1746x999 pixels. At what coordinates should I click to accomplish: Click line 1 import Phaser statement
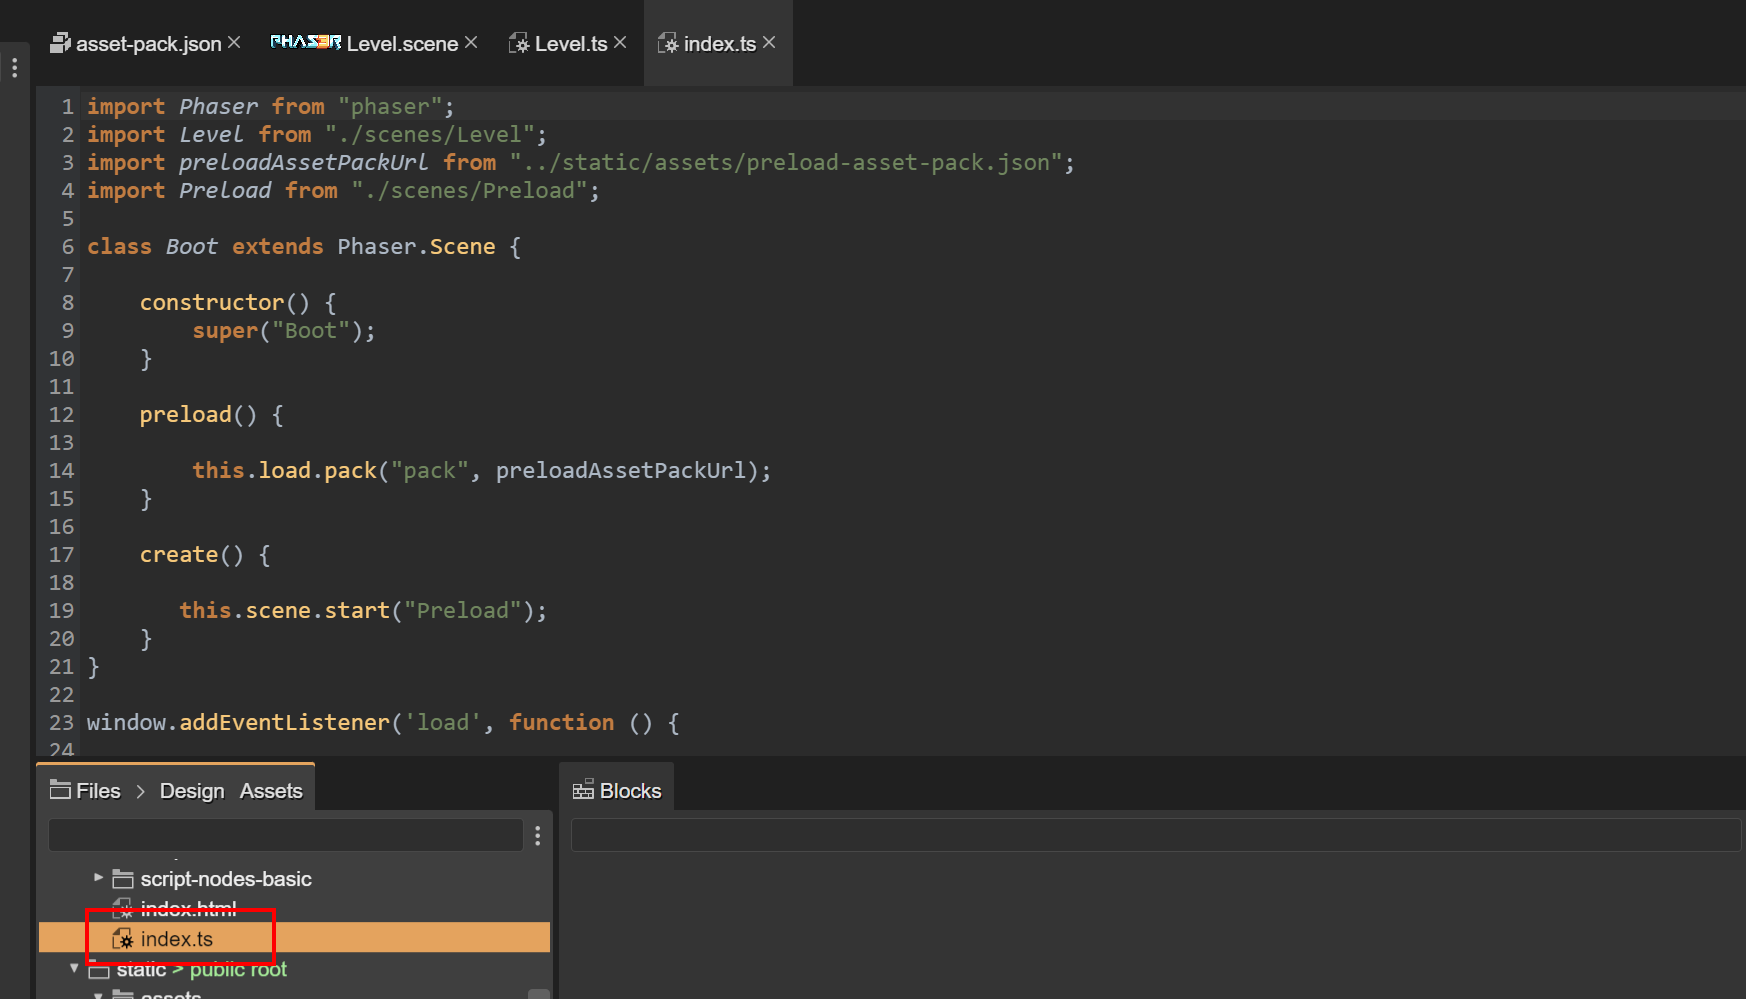(271, 106)
